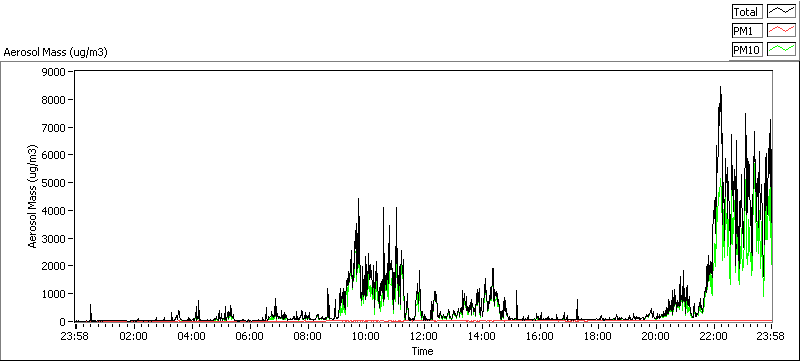Click the 4000 y-axis value
This screenshot has height=361, width=800.
pos(55,211)
